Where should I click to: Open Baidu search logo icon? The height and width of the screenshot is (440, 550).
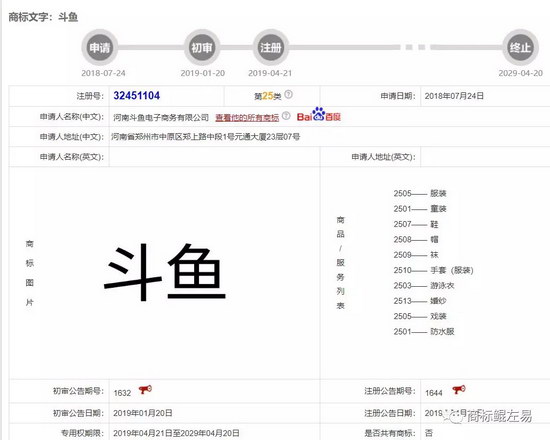[x=318, y=115]
